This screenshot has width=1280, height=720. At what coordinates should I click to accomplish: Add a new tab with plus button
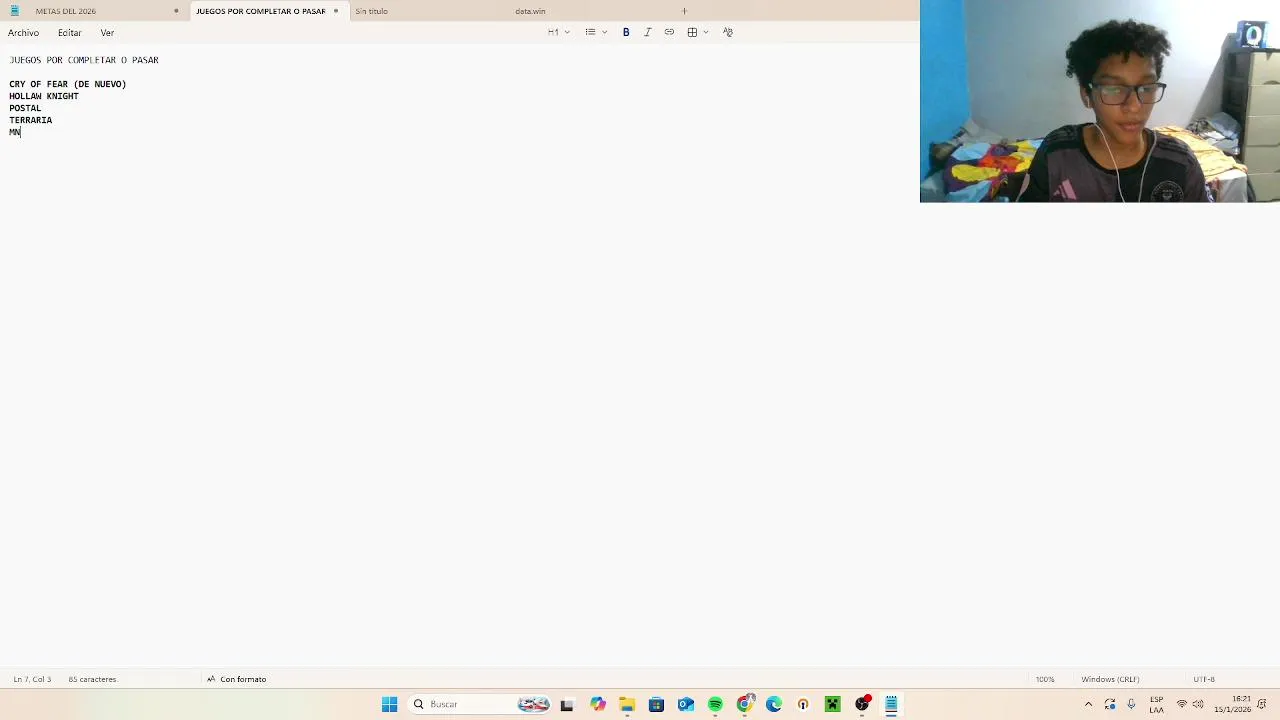pyautogui.click(x=684, y=11)
